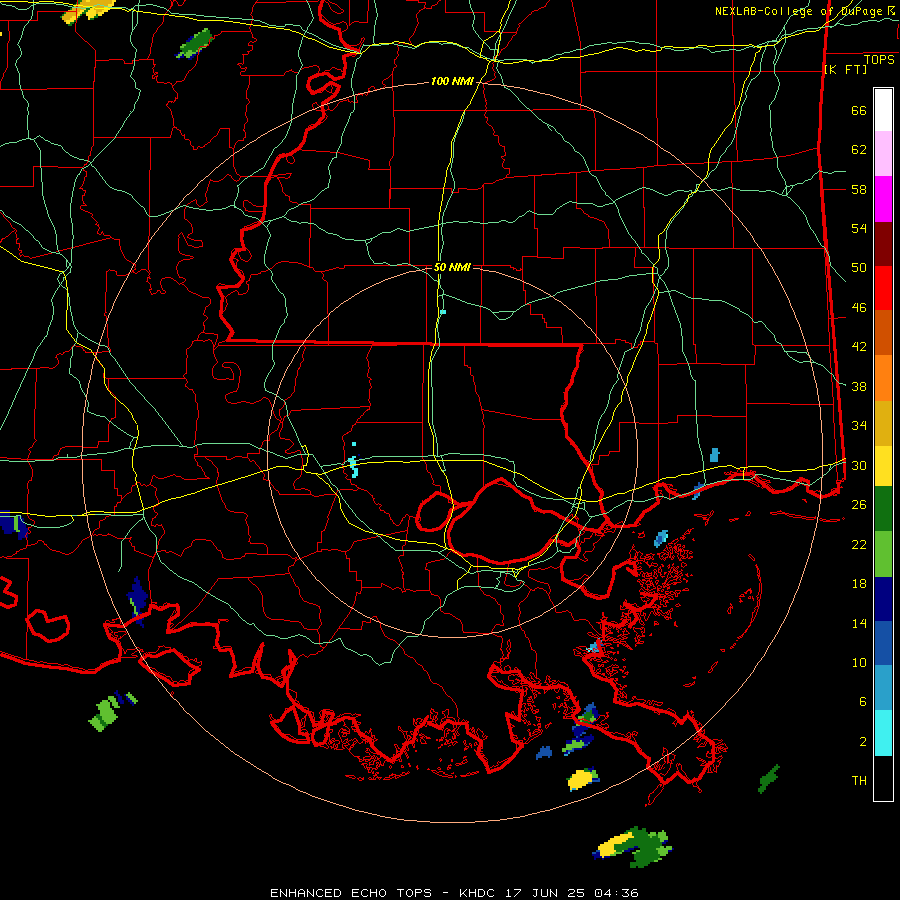Image resolution: width=900 pixels, height=900 pixels.
Task: Click the gold legend swatch near 34
Action: point(883,423)
